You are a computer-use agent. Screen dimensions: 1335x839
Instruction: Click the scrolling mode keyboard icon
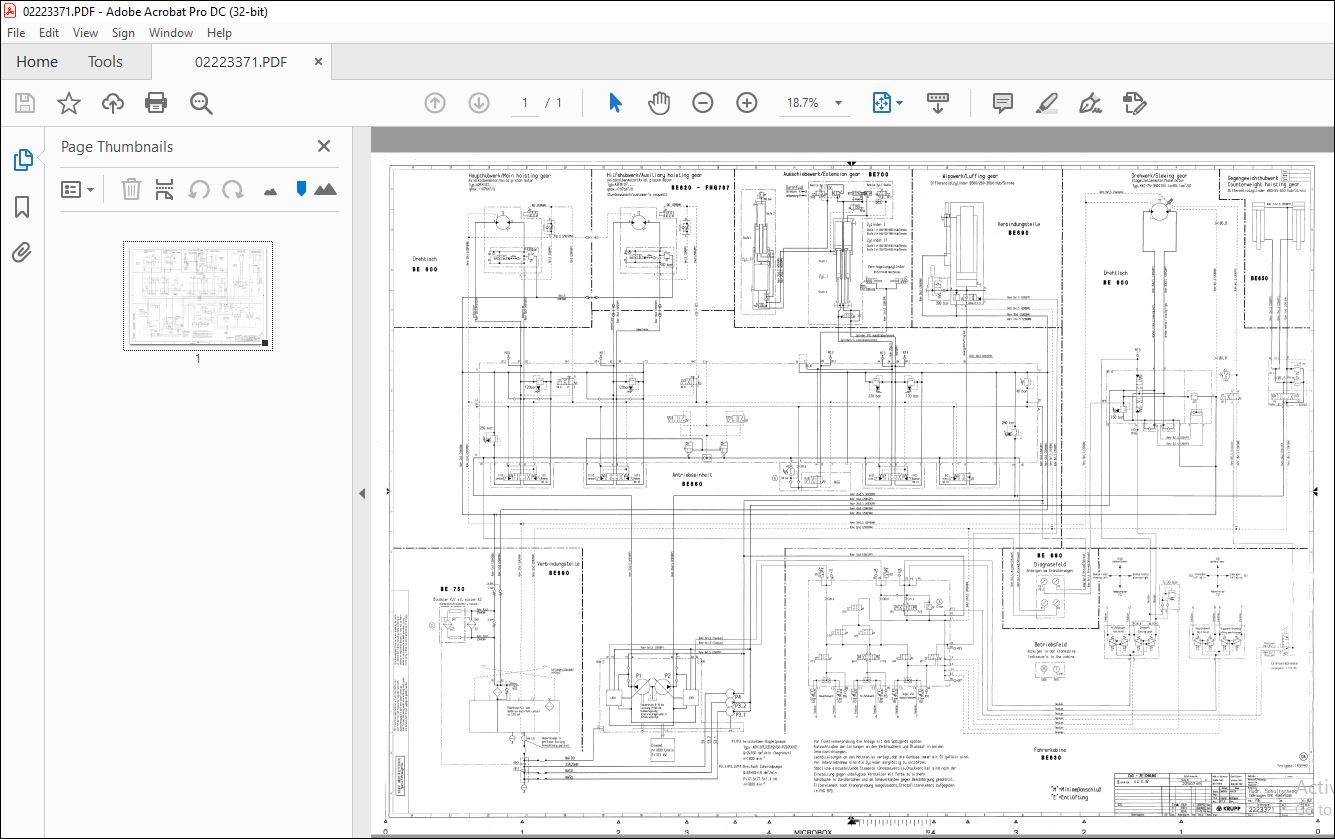coord(938,103)
